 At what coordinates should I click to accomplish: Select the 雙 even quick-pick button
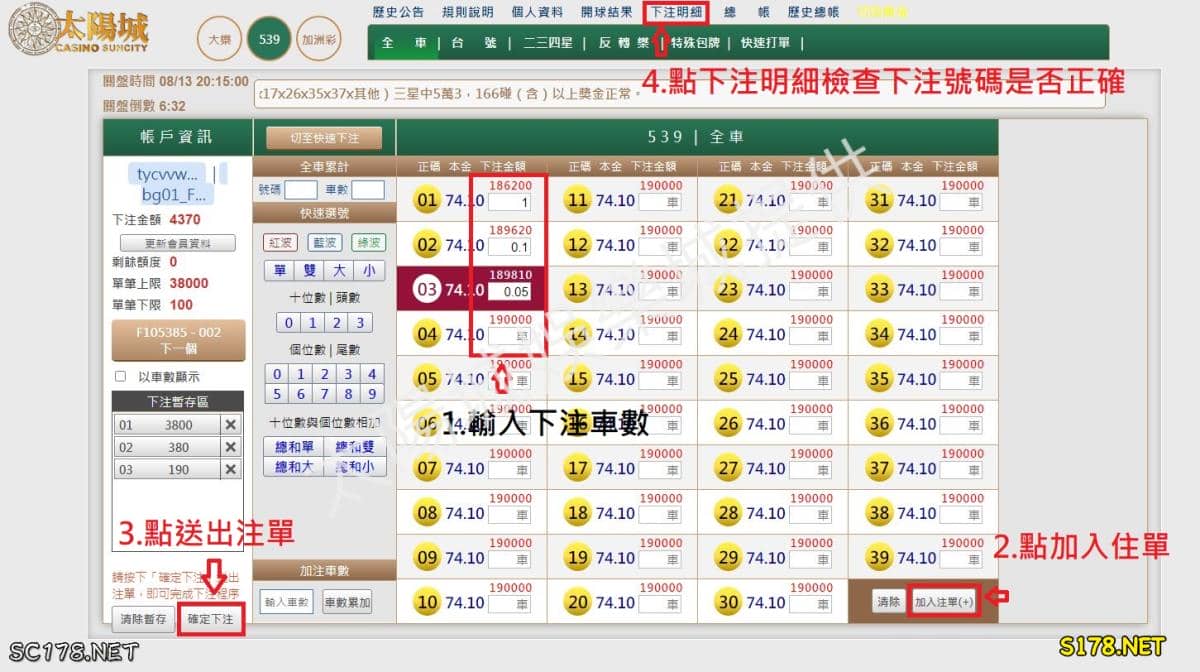(x=310, y=270)
